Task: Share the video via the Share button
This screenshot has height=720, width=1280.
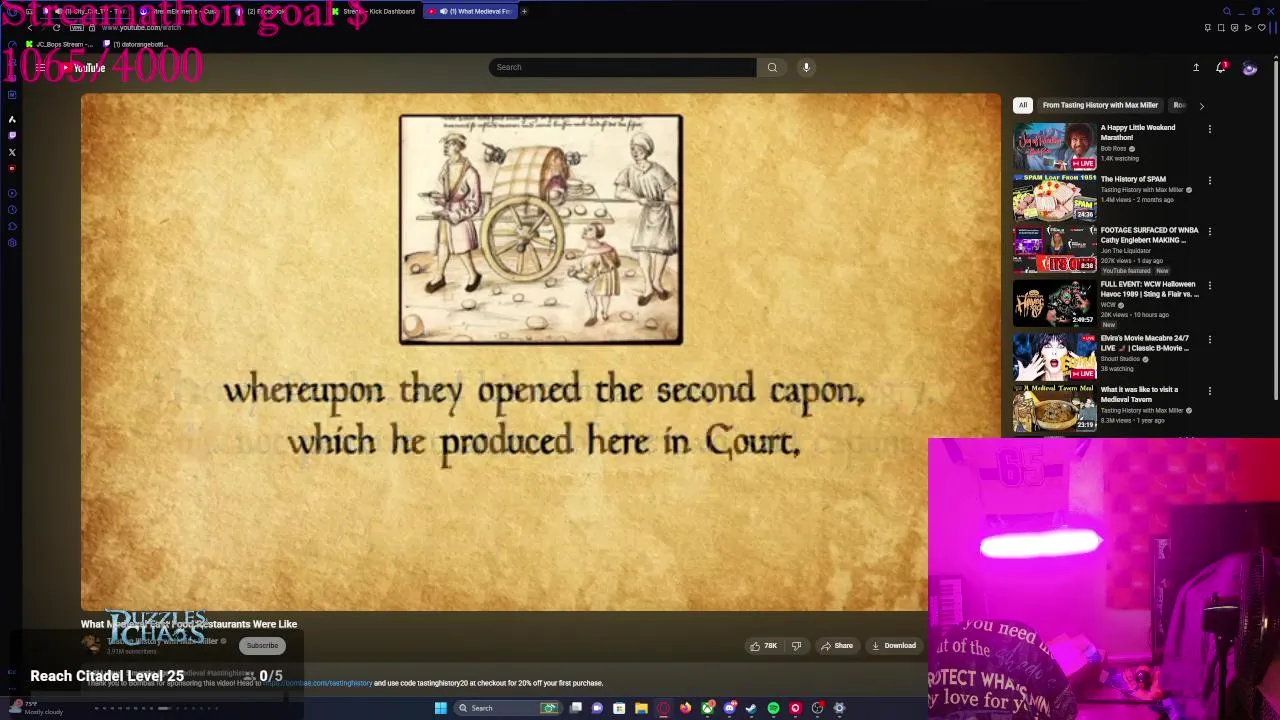Action: [x=837, y=646]
